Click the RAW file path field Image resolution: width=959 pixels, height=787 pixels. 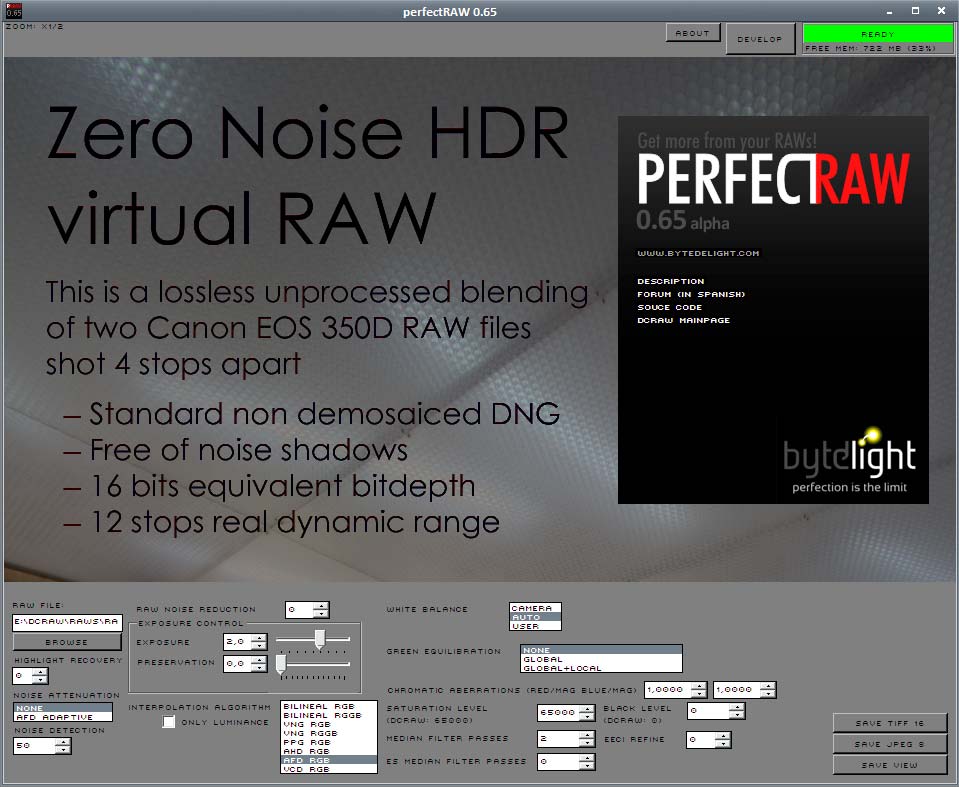[x=67, y=622]
